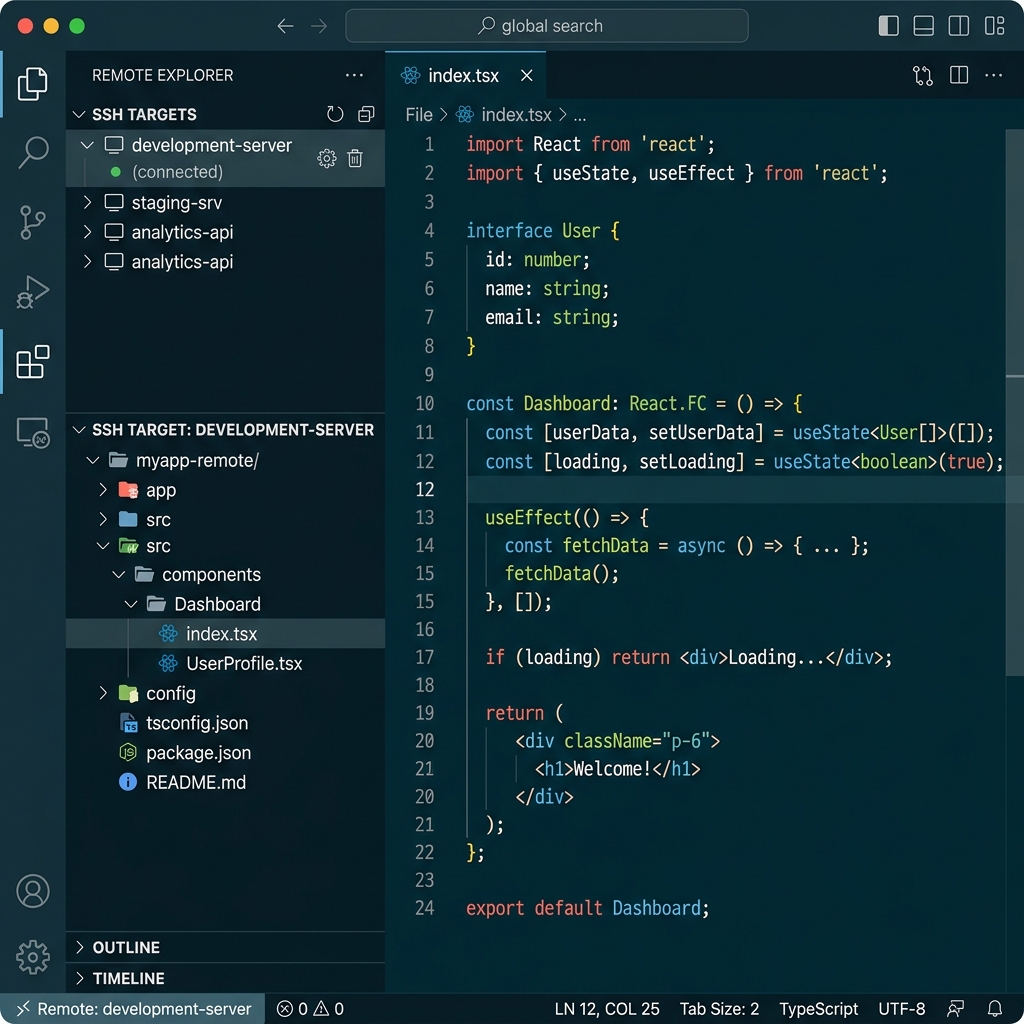The height and width of the screenshot is (1024, 1024).
Task: Select index.tsx in the file tree
Action: [x=225, y=633]
